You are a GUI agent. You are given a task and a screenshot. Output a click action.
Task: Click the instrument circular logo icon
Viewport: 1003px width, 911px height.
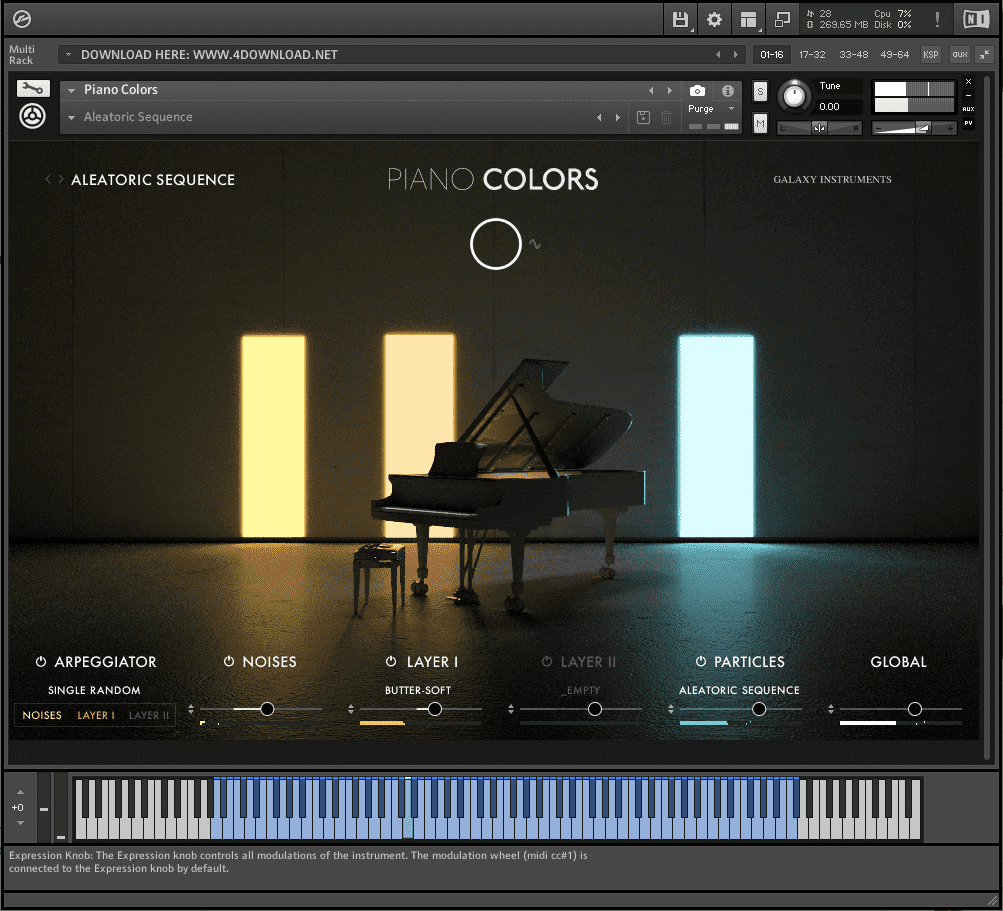tap(32, 116)
